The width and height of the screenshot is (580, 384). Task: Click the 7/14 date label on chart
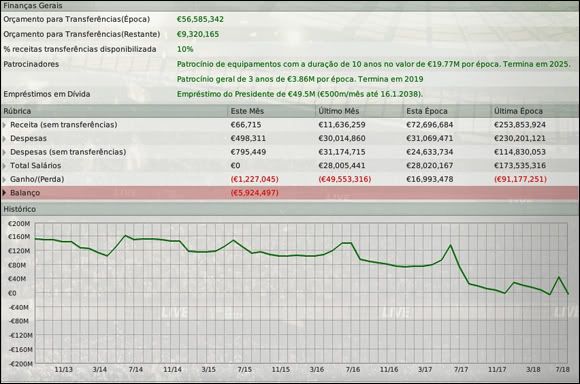(136, 370)
